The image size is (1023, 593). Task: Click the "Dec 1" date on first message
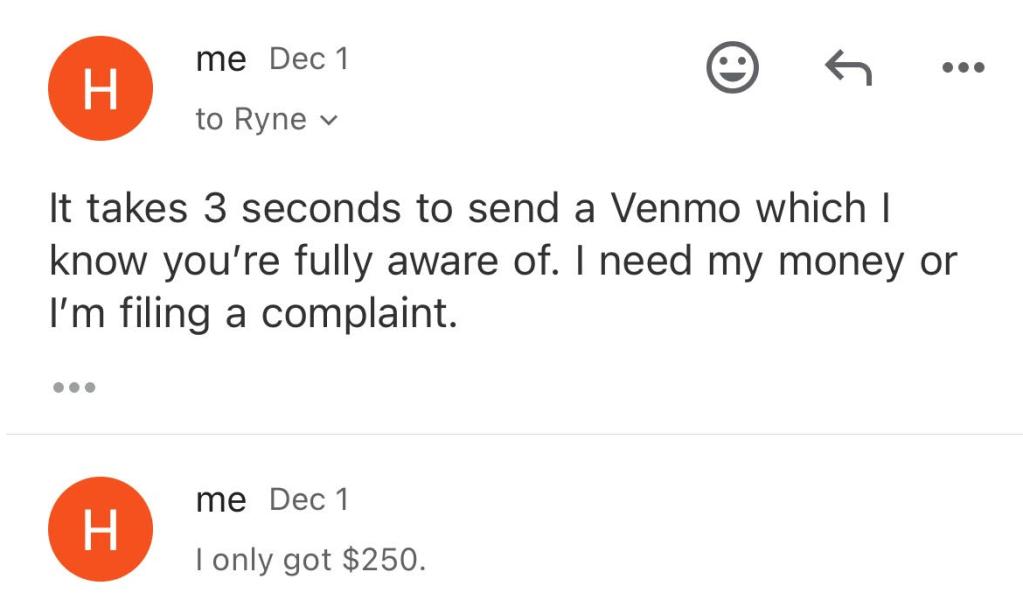309,60
